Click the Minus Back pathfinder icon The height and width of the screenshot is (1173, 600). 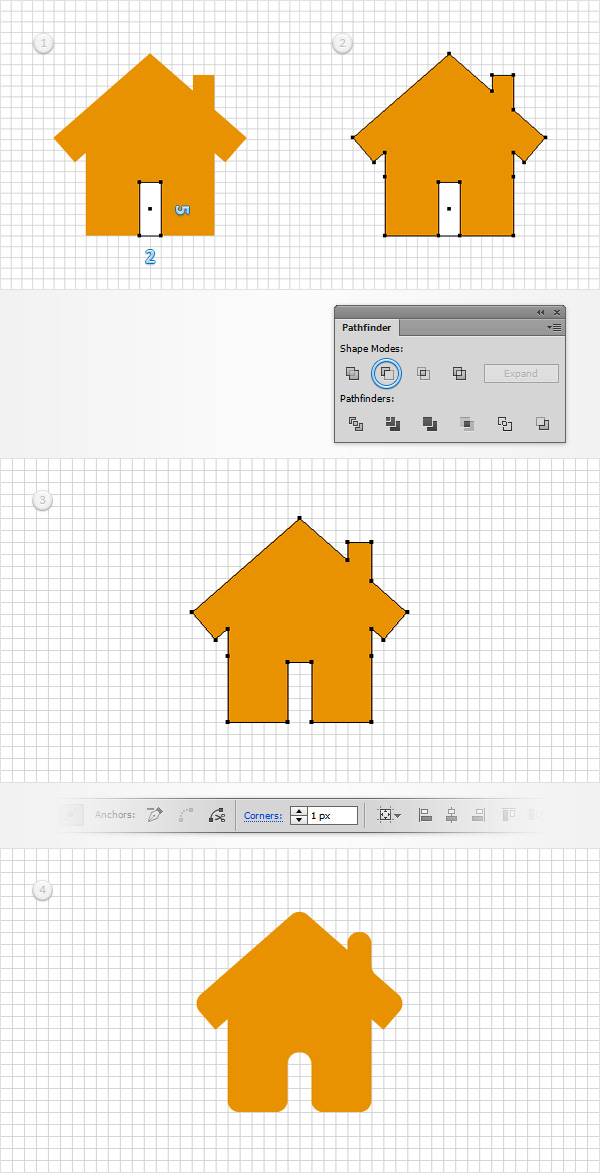(x=542, y=424)
